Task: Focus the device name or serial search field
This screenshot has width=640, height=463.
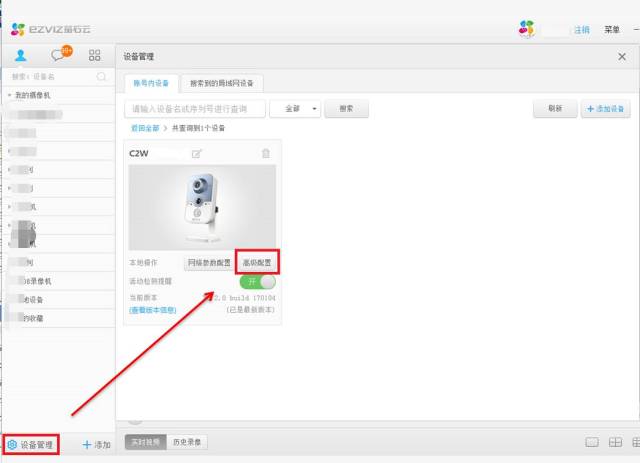Action: 195,108
